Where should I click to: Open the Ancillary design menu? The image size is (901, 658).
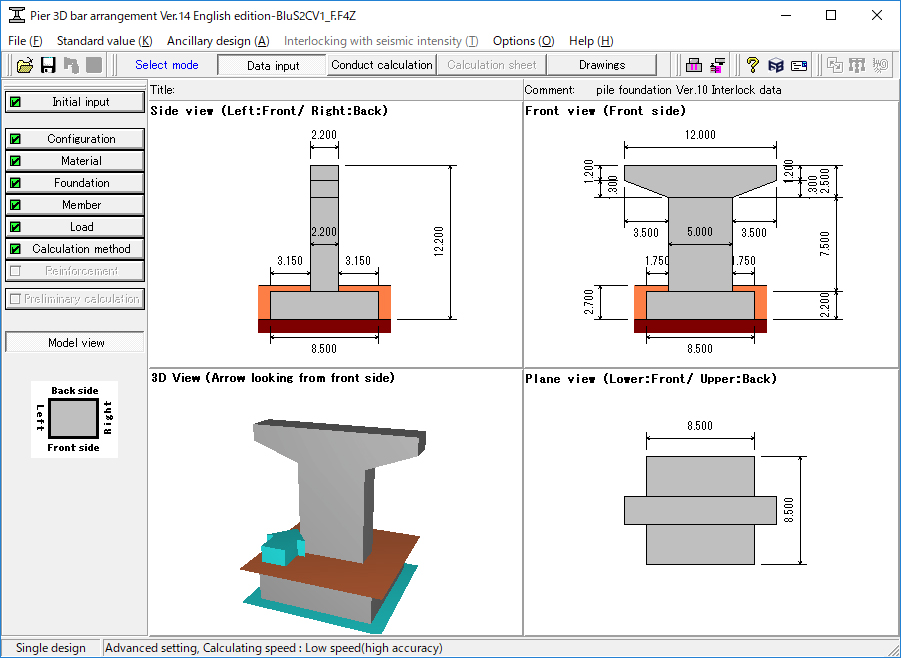click(218, 41)
